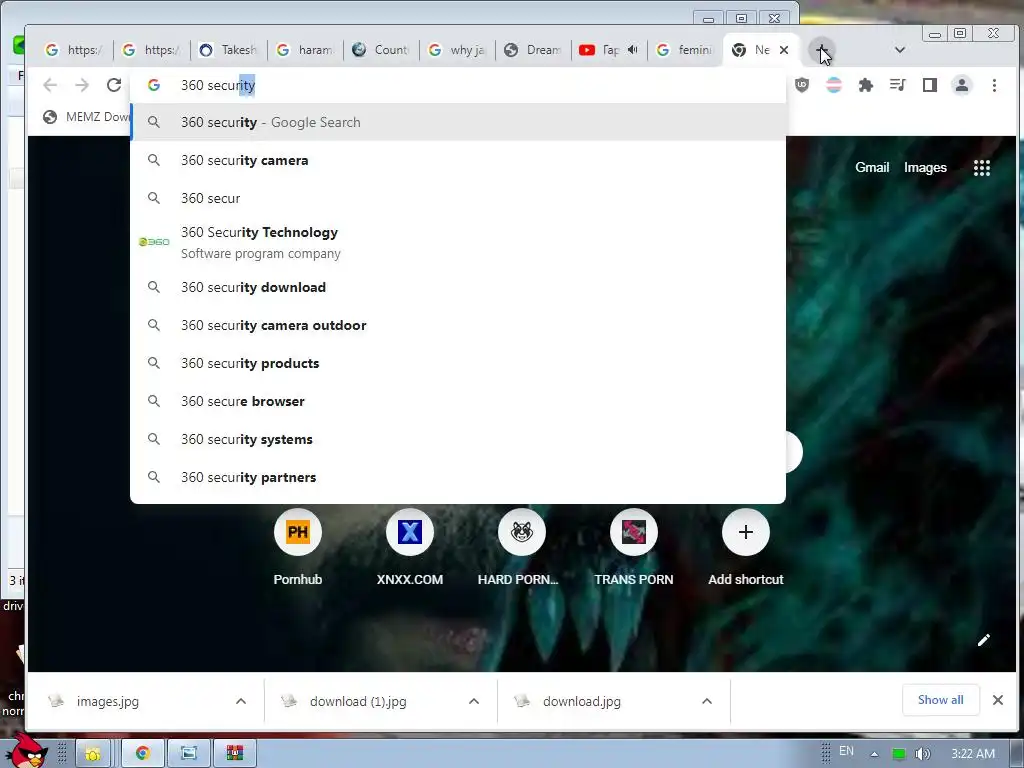Select the 360 security camera suggestion
The image size is (1024, 768).
coord(458,160)
